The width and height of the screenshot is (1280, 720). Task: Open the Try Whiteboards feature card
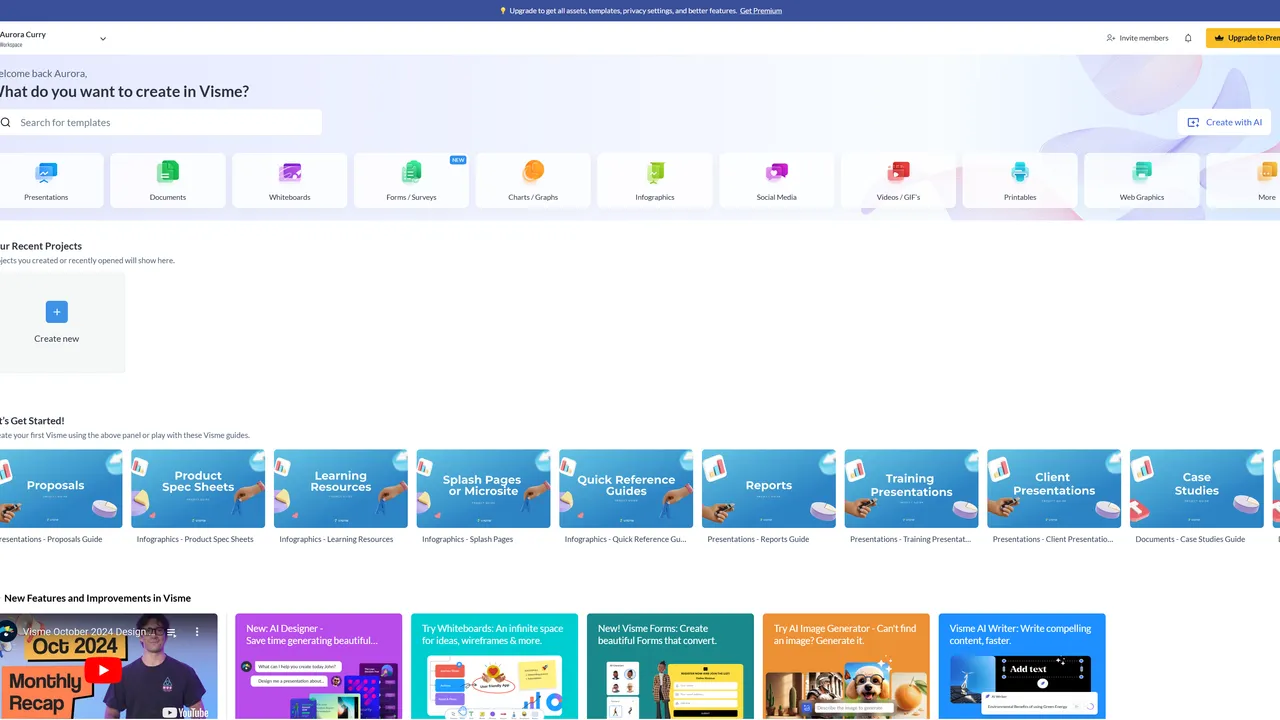pyautogui.click(x=494, y=666)
